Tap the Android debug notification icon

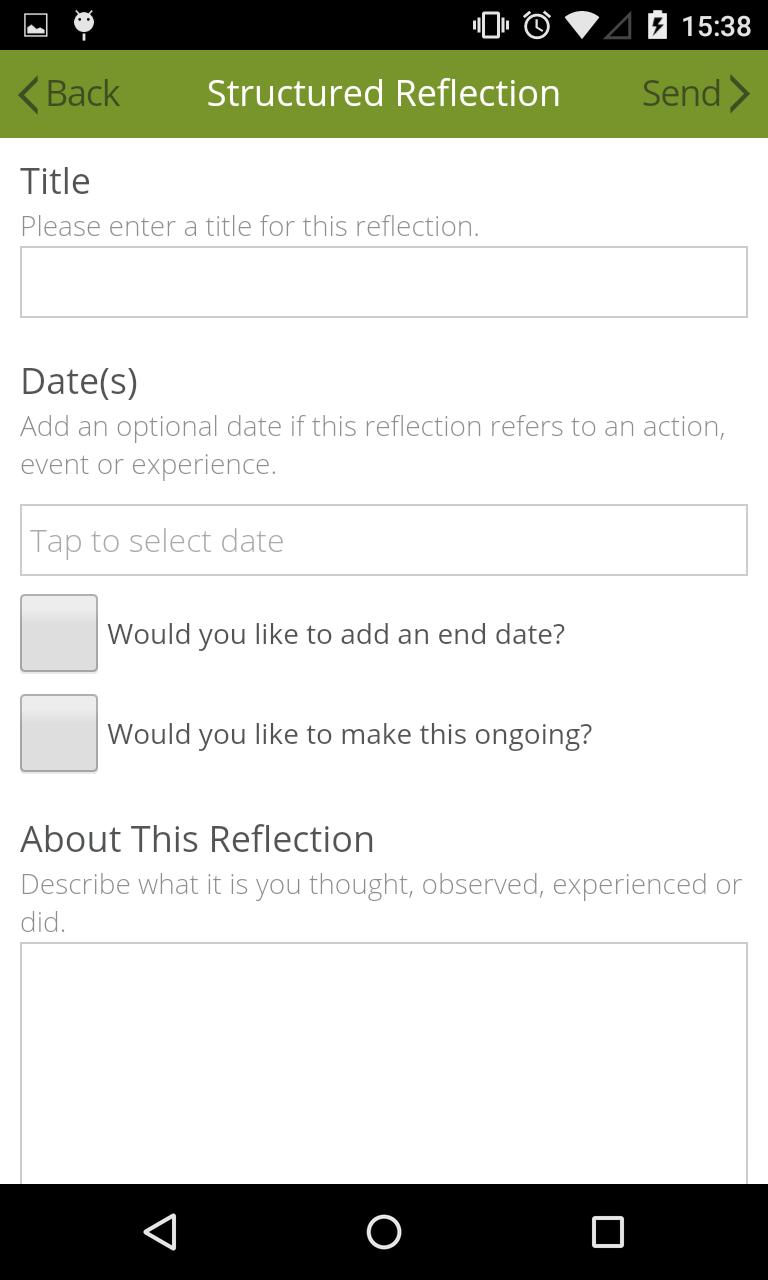pos(84,25)
